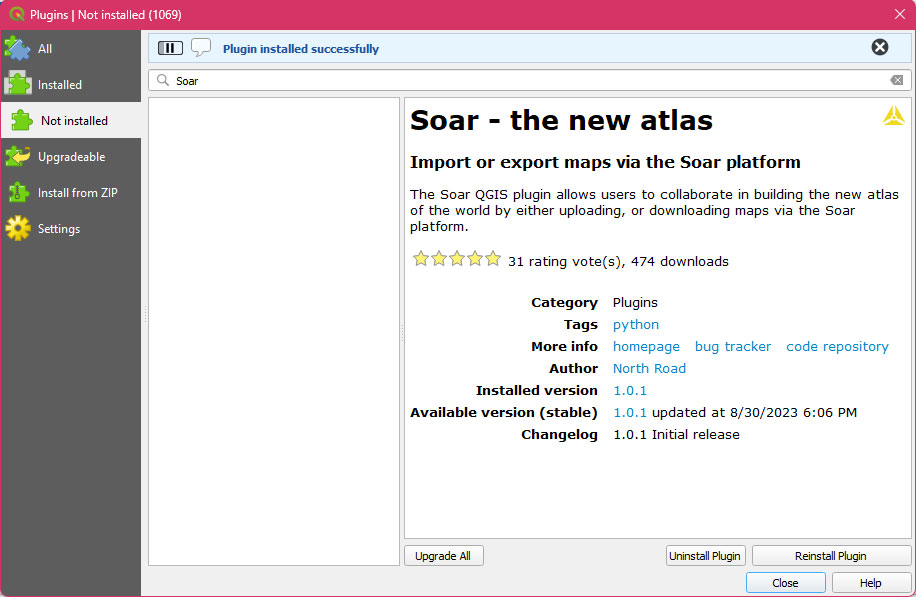Viewport: 916px width, 597px height.
Task: Click installed version 1.0.1 link
Action: (x=630, y=391)
